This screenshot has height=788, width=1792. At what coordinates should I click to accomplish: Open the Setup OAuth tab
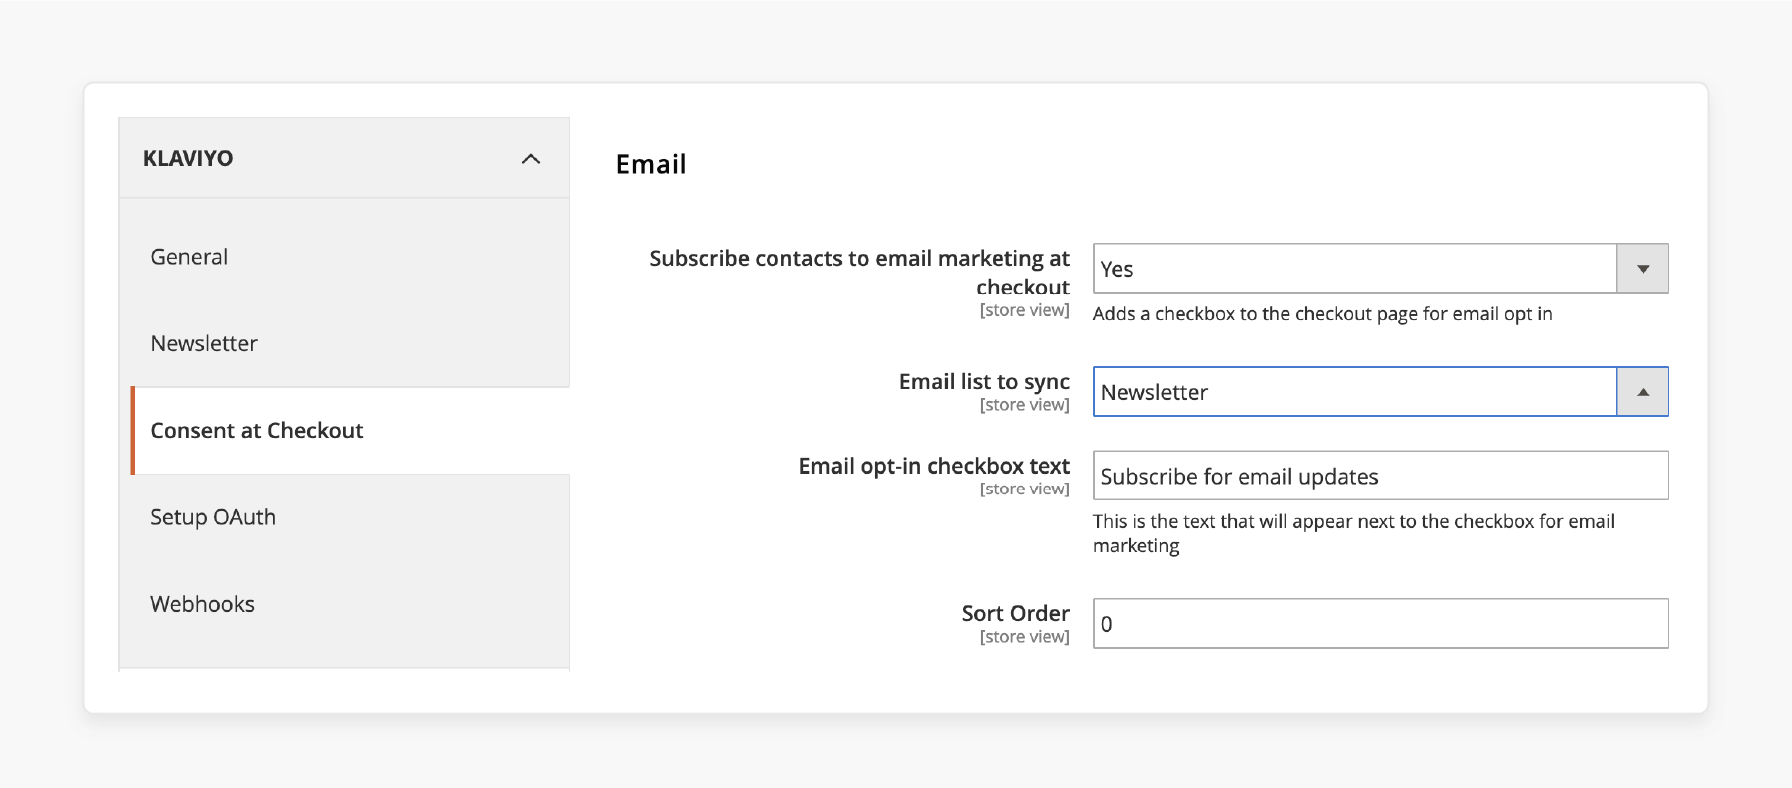213,517
